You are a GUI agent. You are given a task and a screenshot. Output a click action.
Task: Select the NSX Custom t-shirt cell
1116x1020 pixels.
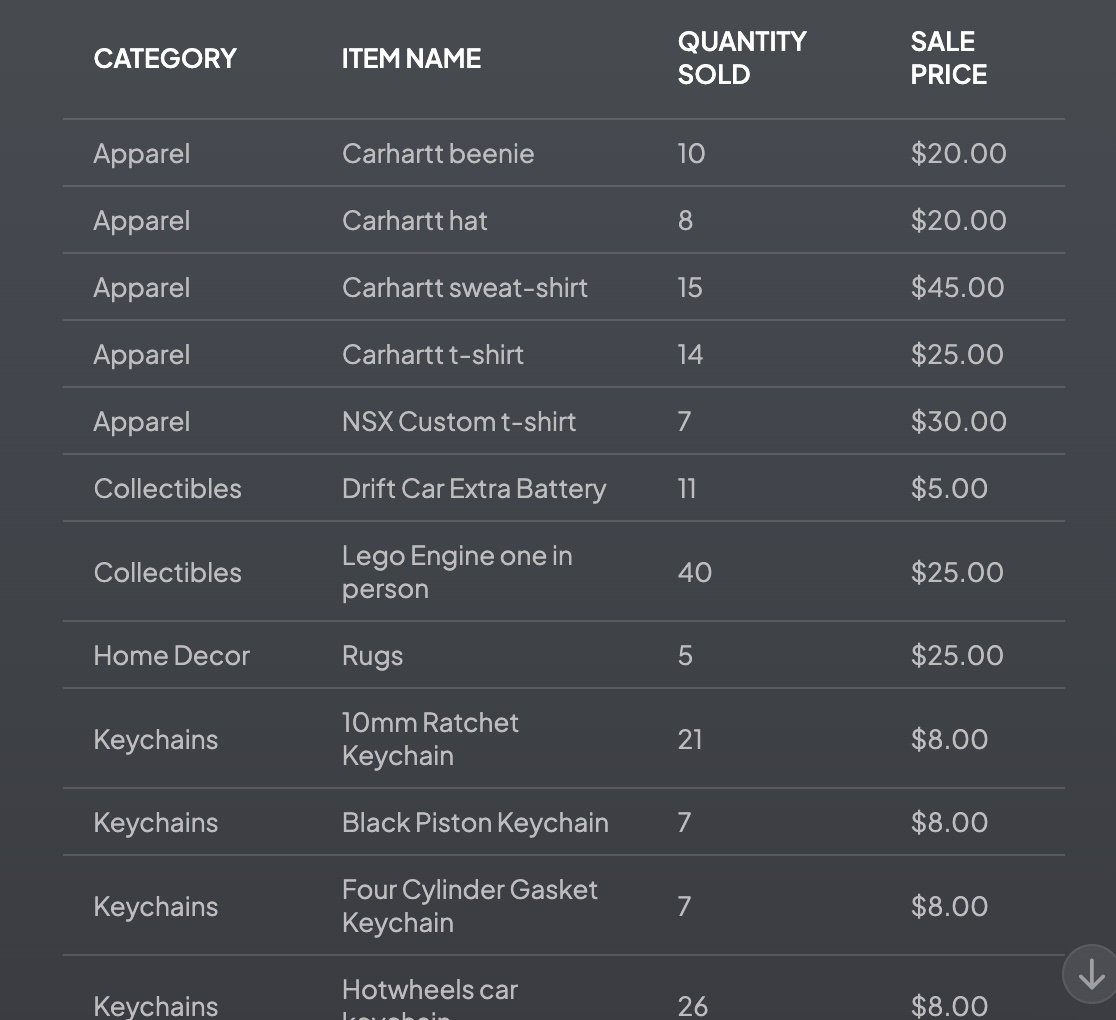[459, 421]
